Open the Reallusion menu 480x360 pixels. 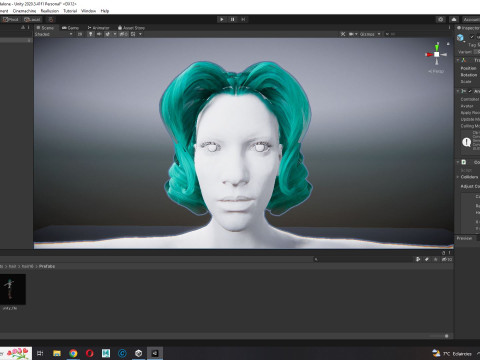tap(50, 11)
